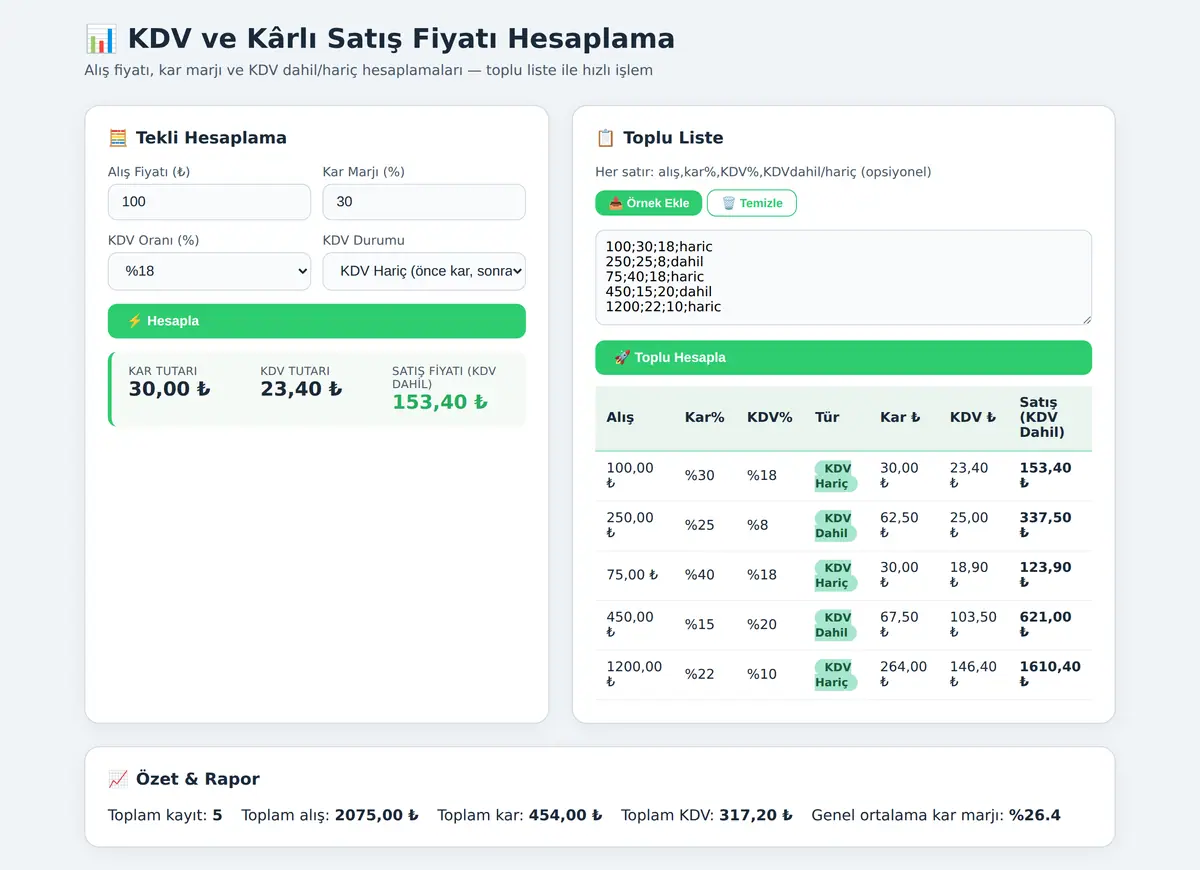1200x870 pixels.
Task: Click the bulk list textarea
Action: [843, 277]
